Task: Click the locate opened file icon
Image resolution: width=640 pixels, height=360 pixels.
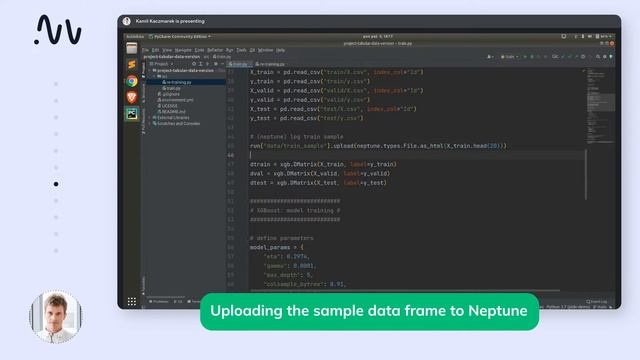Action: (x=194, y=64)
